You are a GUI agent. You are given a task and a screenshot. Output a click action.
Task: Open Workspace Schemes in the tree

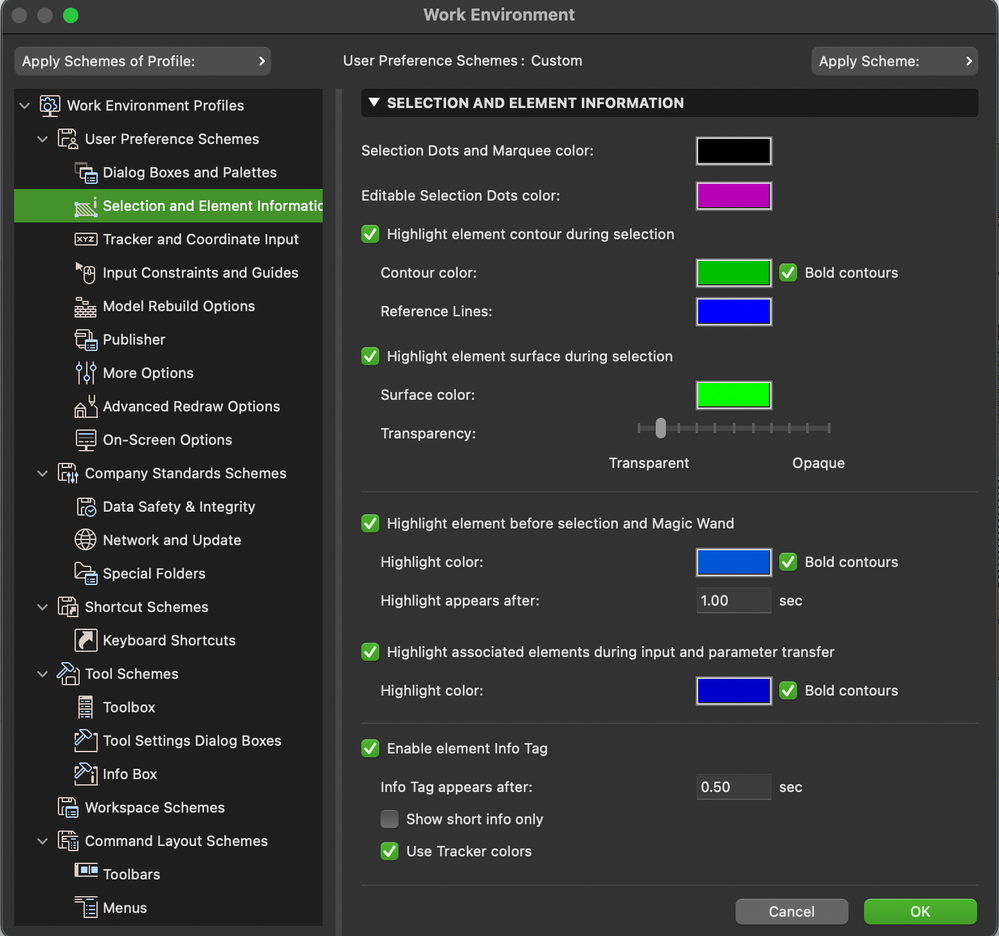(x=154, y=807)
